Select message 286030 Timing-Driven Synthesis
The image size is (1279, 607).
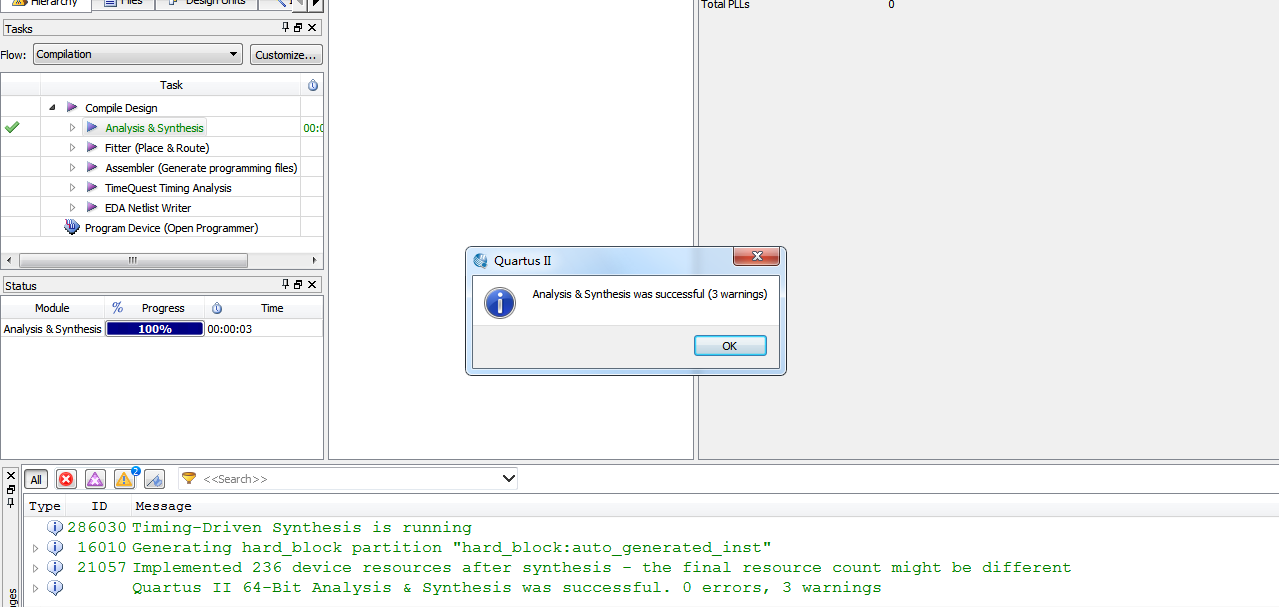click(x=301, y=527)
